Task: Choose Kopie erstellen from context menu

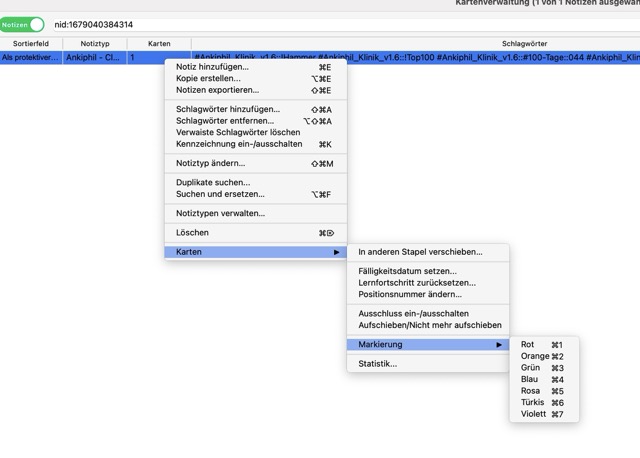Action: [x=208, y=78]
